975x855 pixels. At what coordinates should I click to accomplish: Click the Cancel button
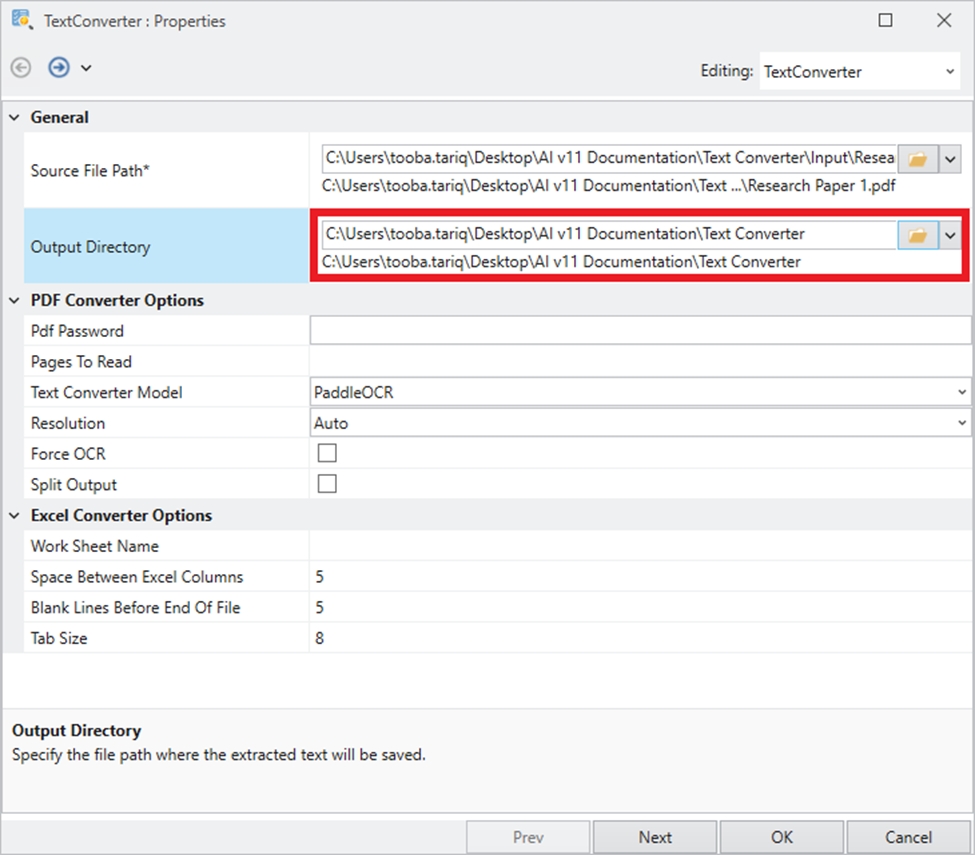pyautogui.click(x=908, y=837)
